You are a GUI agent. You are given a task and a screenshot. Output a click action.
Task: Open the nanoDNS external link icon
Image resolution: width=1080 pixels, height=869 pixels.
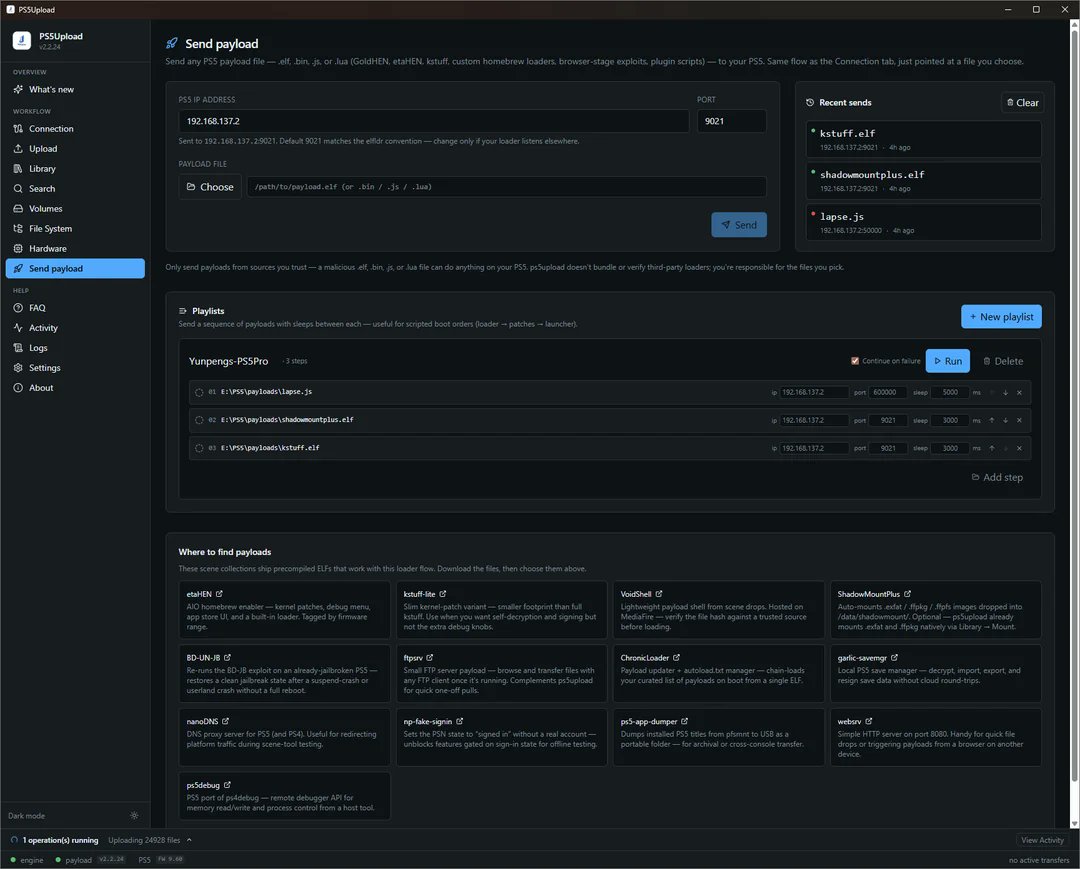(225, 721)
